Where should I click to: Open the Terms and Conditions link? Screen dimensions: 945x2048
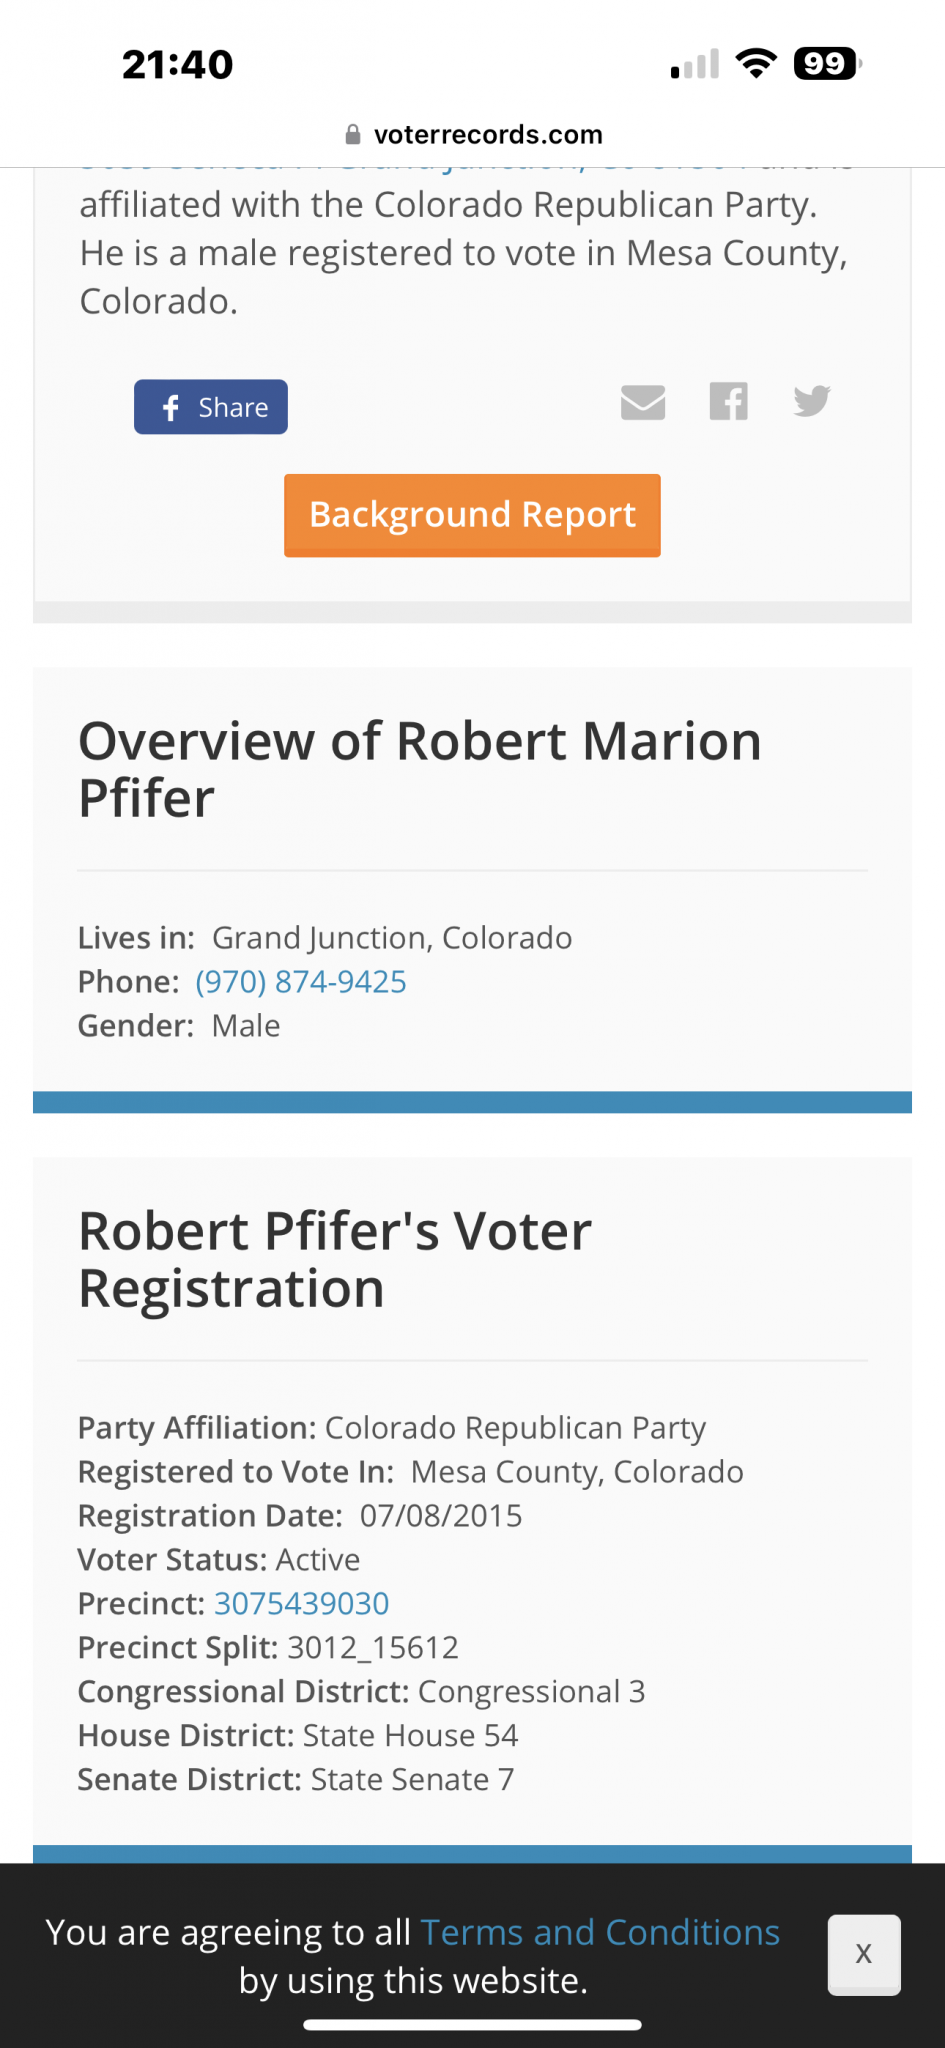pos(600,1932)
